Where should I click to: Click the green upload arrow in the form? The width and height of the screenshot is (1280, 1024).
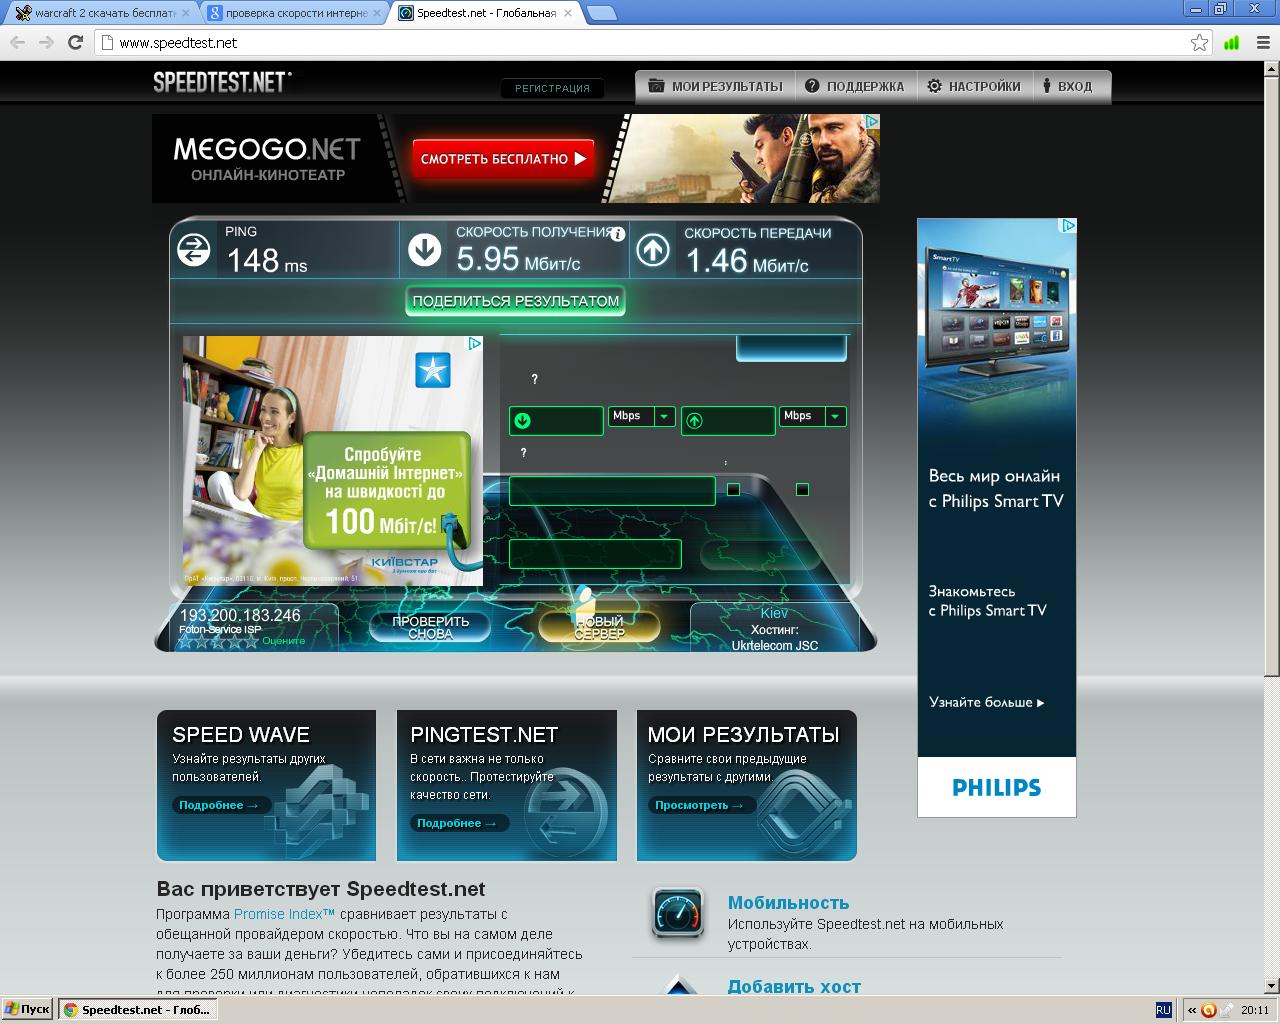[694, 421]
